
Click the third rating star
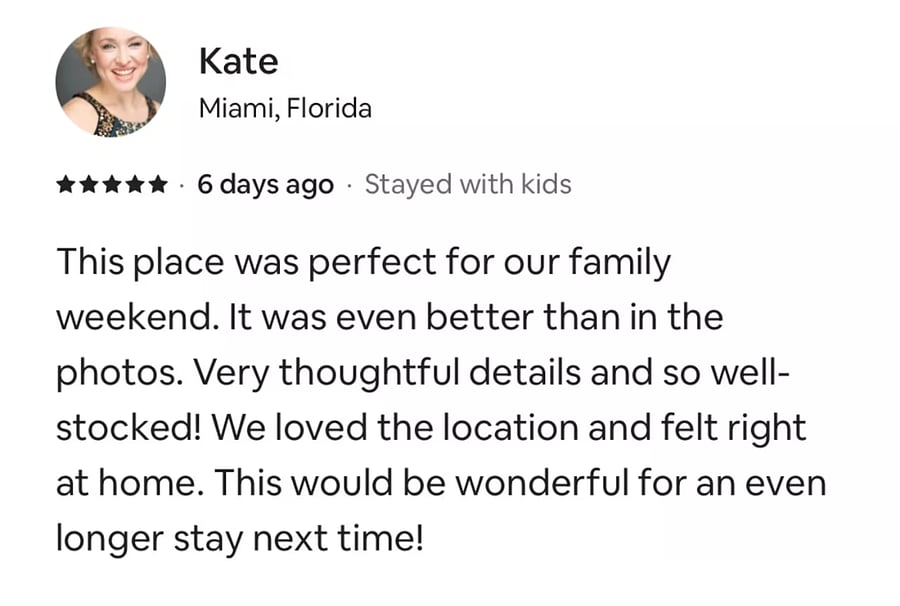coord(112,185)
